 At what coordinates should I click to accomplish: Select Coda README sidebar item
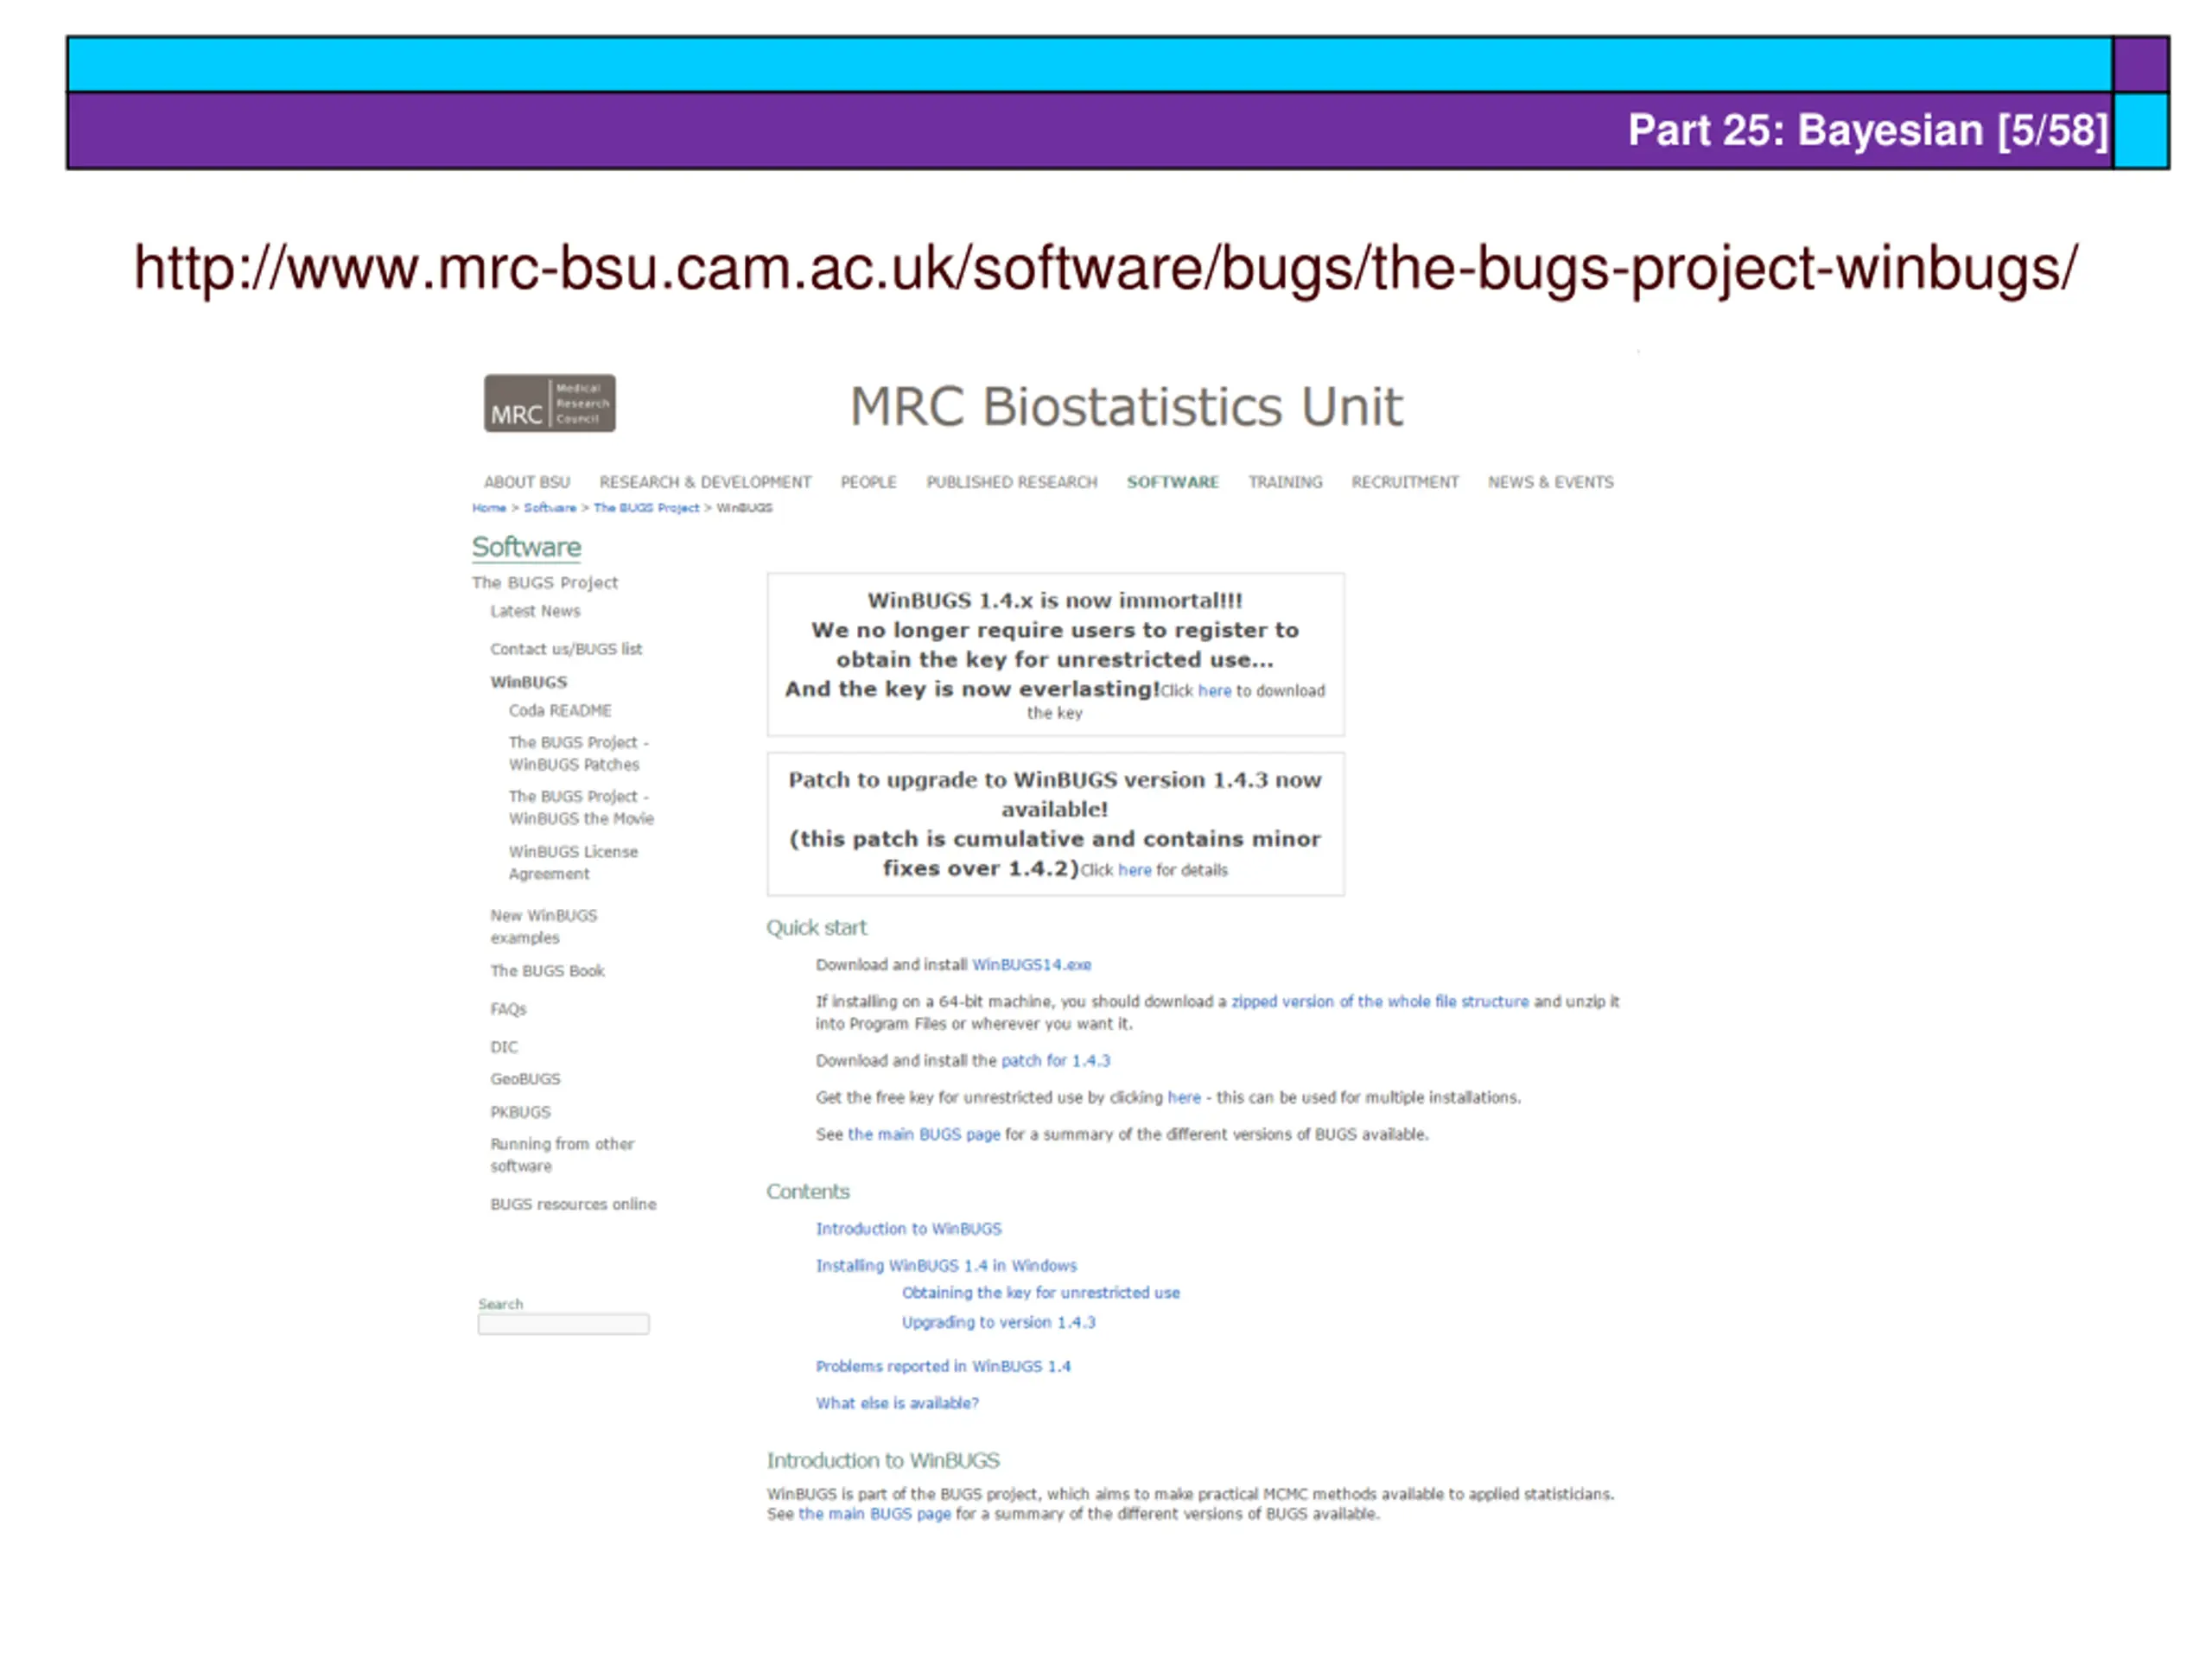(x=559, y=710)
